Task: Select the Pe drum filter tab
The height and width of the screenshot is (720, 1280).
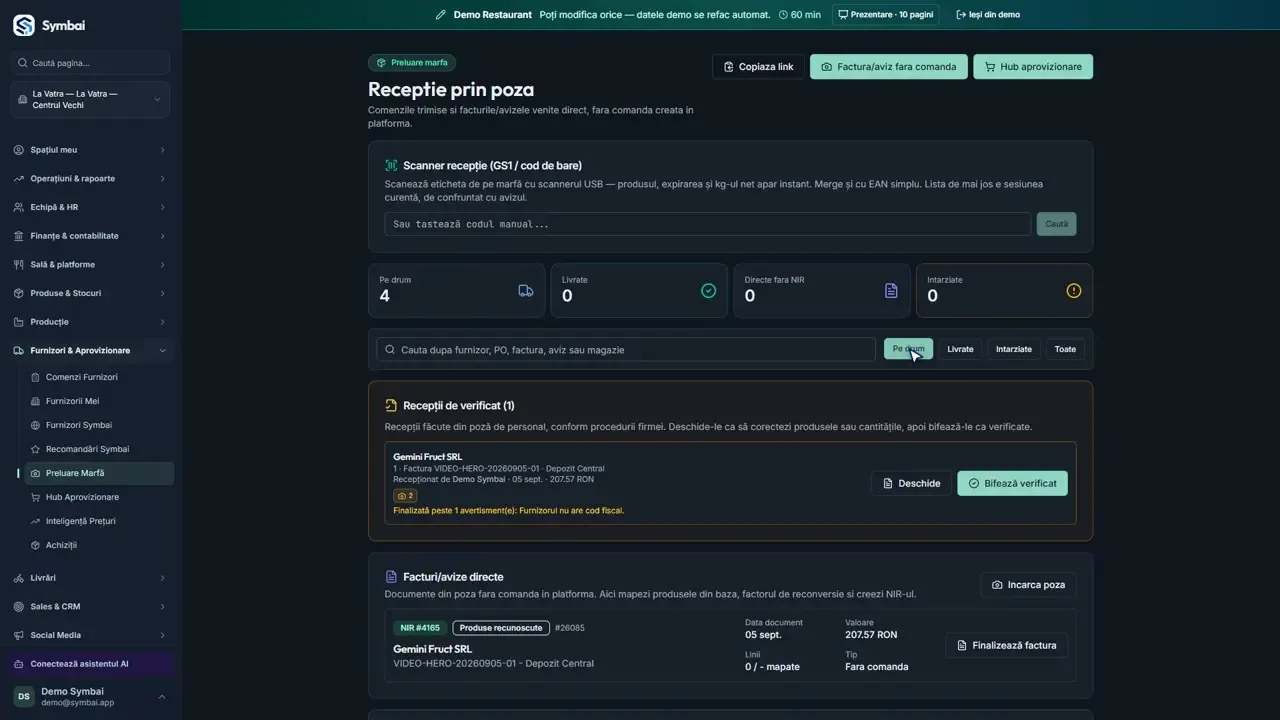Action: (x=908, y=349)
